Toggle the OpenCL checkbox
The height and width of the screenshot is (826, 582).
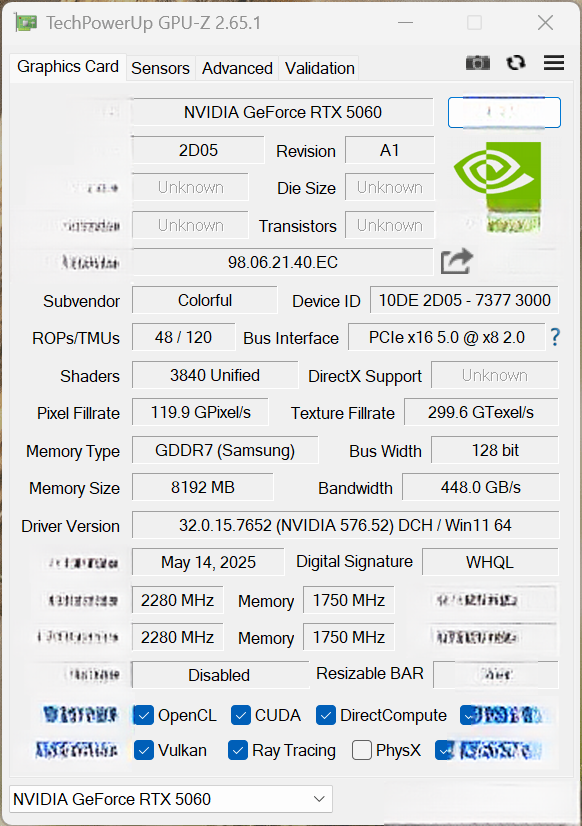point(143,715)
